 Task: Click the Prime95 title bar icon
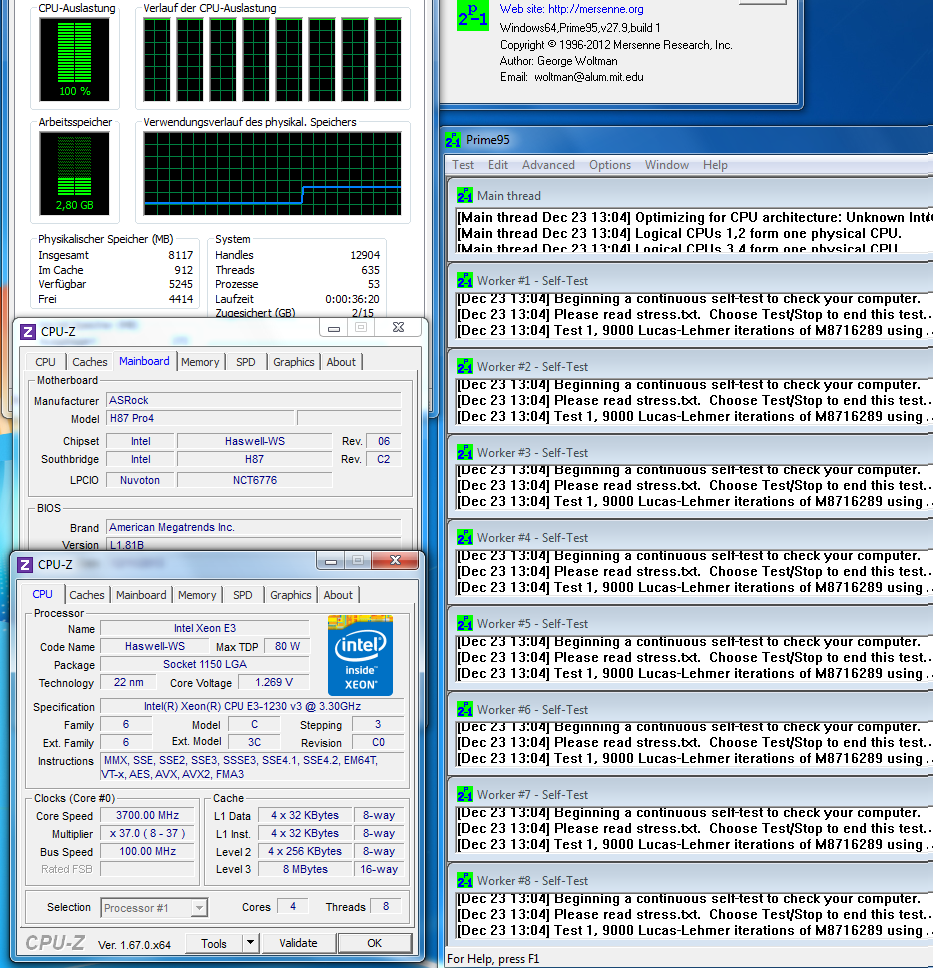[453, 140]
